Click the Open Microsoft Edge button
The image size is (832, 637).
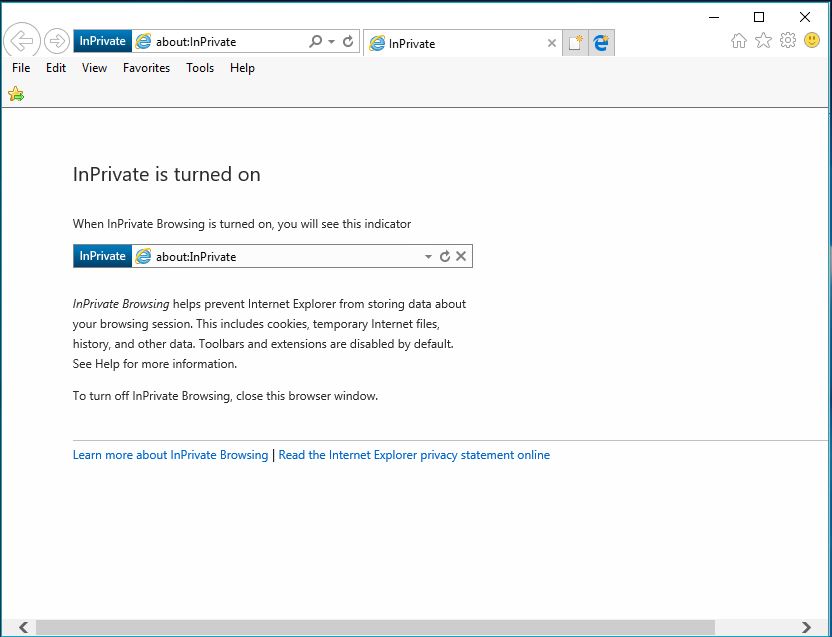tap(602, 42)
